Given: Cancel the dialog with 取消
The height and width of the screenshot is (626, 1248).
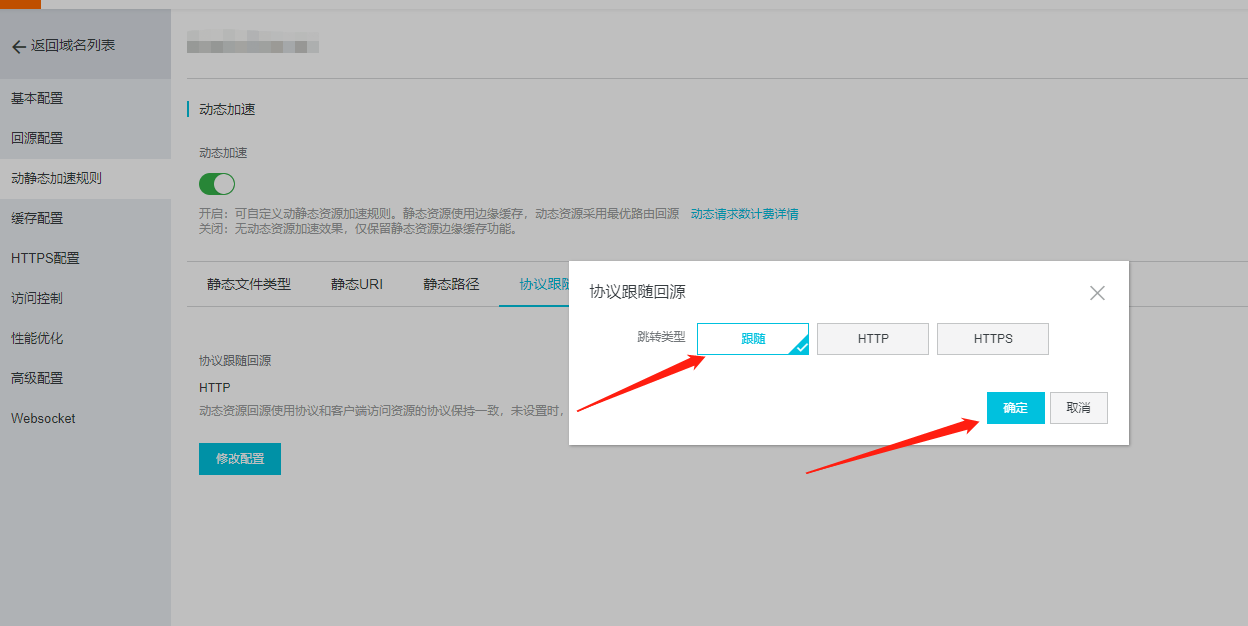Looking at the screenshot, I should pos(1079,408).
